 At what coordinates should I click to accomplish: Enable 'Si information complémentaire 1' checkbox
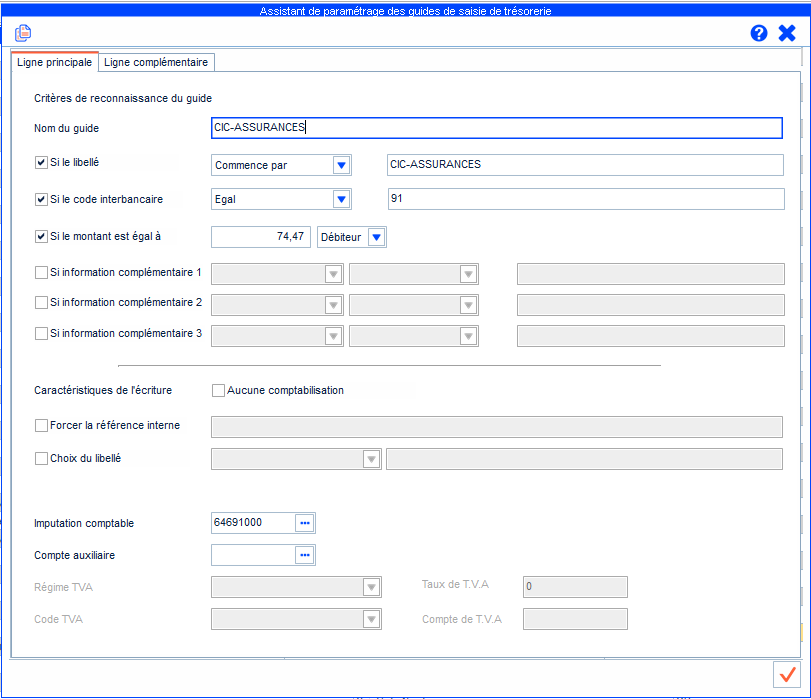[41, 272]
